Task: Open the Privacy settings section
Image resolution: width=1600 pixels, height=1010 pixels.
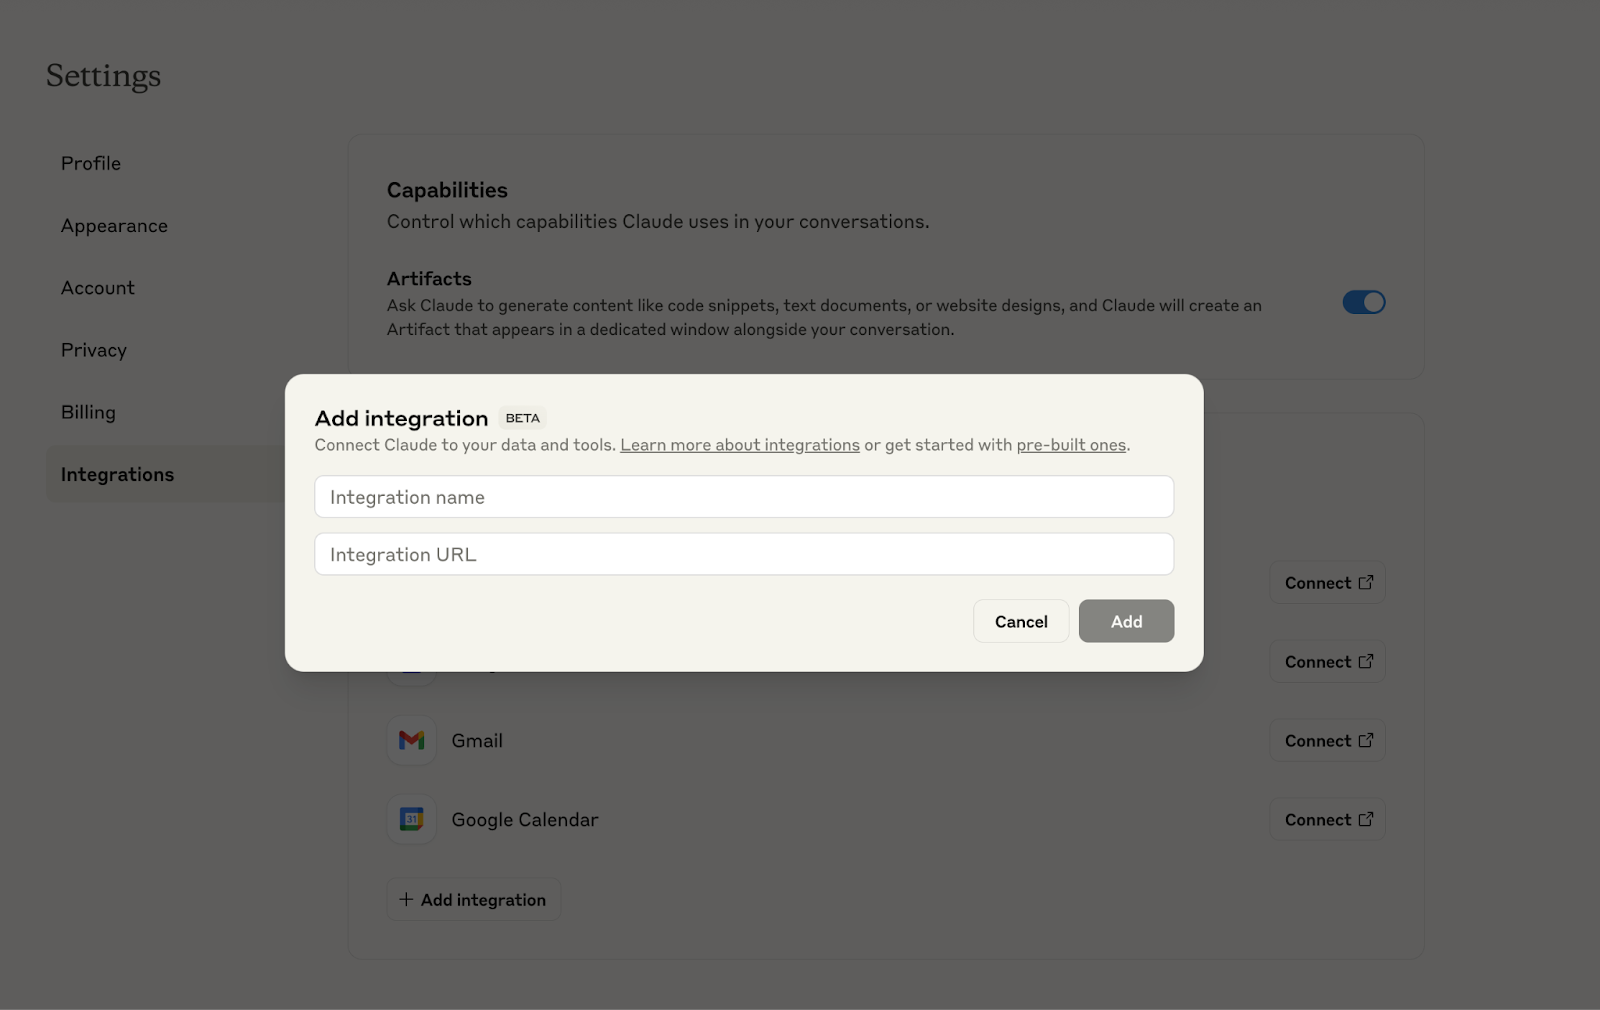Action: (x=94, y=350)
